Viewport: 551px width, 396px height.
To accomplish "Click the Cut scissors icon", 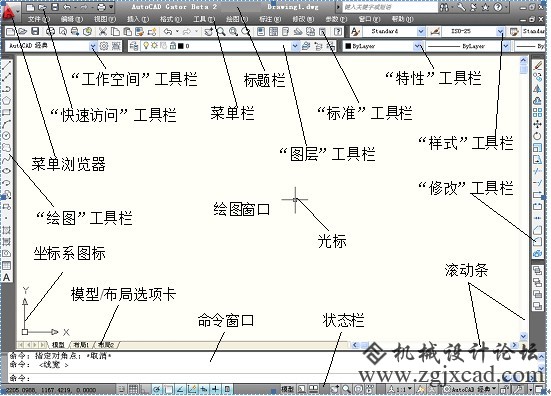I will pos(102,32).
